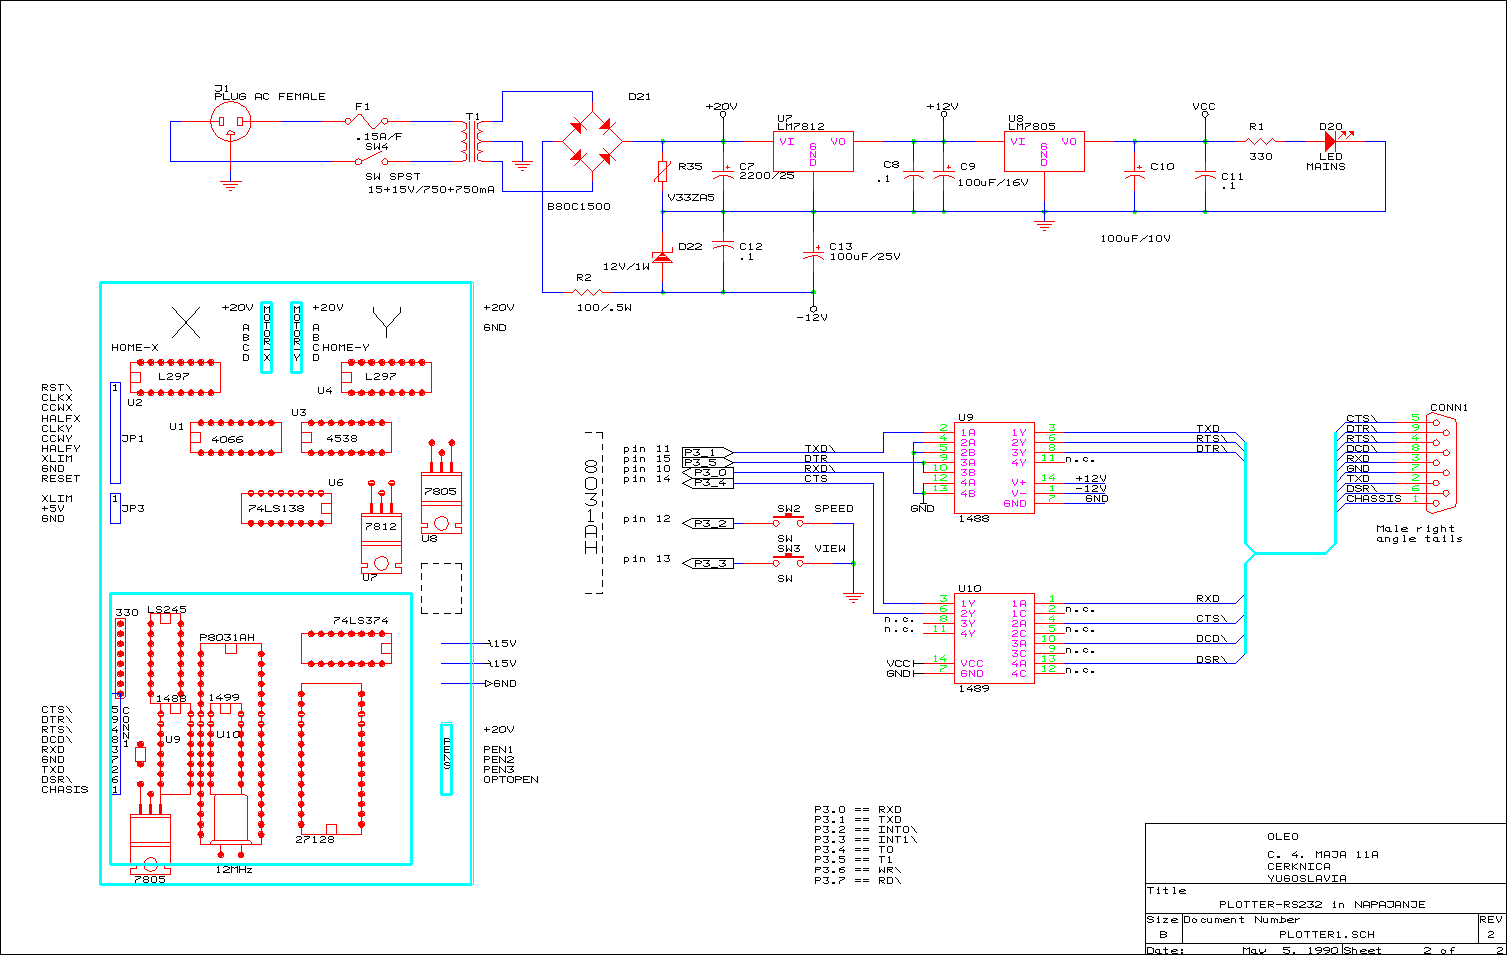
Task: Click the MOTOR-X header on board layout
Action: coord(267,337)
